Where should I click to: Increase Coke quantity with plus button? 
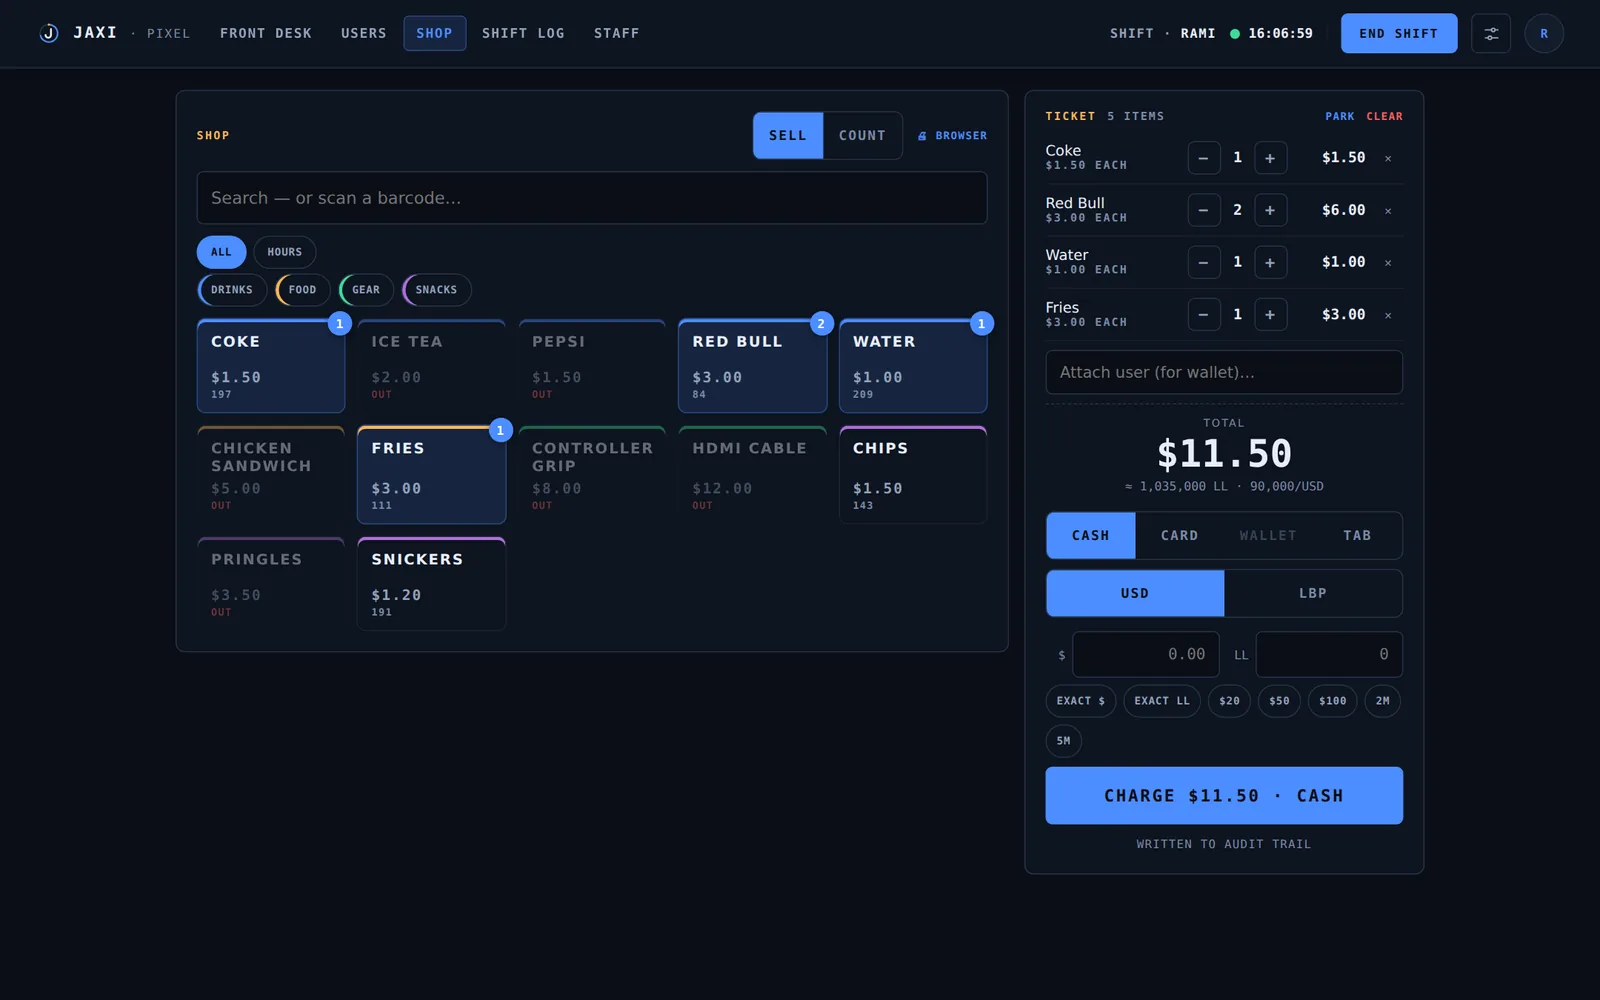click(x=1270, y=158)
